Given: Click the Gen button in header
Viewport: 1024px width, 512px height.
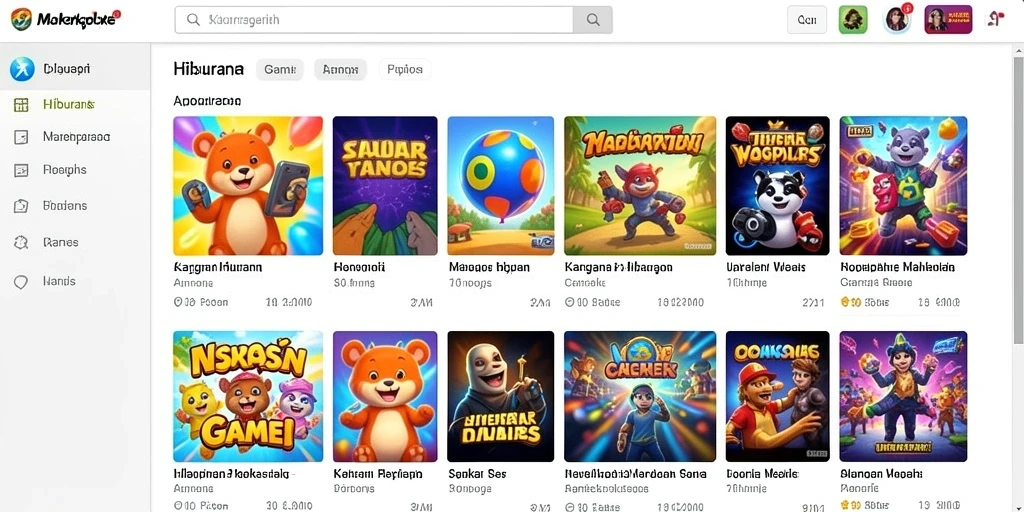Looking at the screenshot, I should pos(807,20).
